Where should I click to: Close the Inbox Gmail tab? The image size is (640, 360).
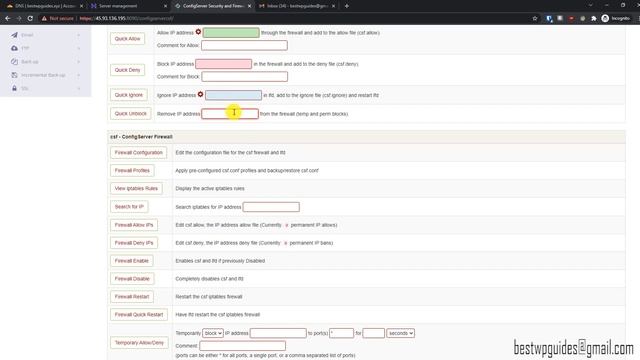pyautogui.click(x=333, y=6)
